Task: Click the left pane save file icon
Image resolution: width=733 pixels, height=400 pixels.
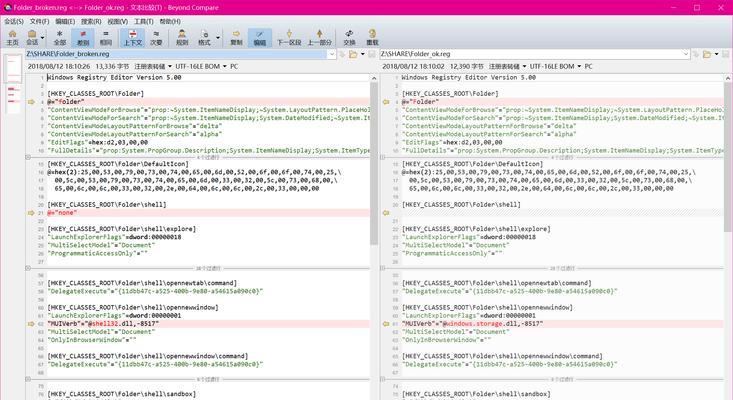Action: pos(372,54)
